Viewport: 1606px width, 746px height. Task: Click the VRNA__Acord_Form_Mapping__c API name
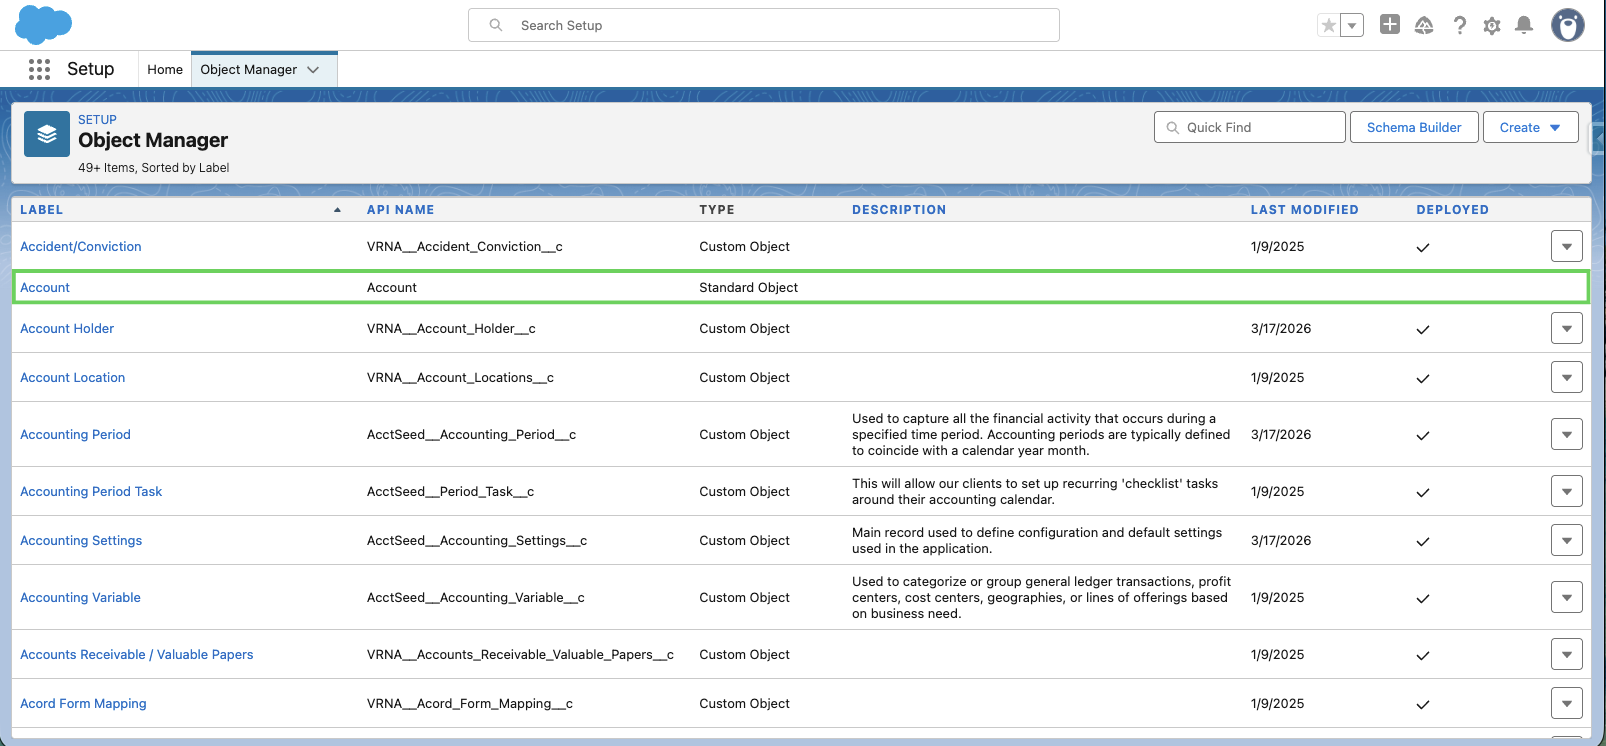[470, 704]
